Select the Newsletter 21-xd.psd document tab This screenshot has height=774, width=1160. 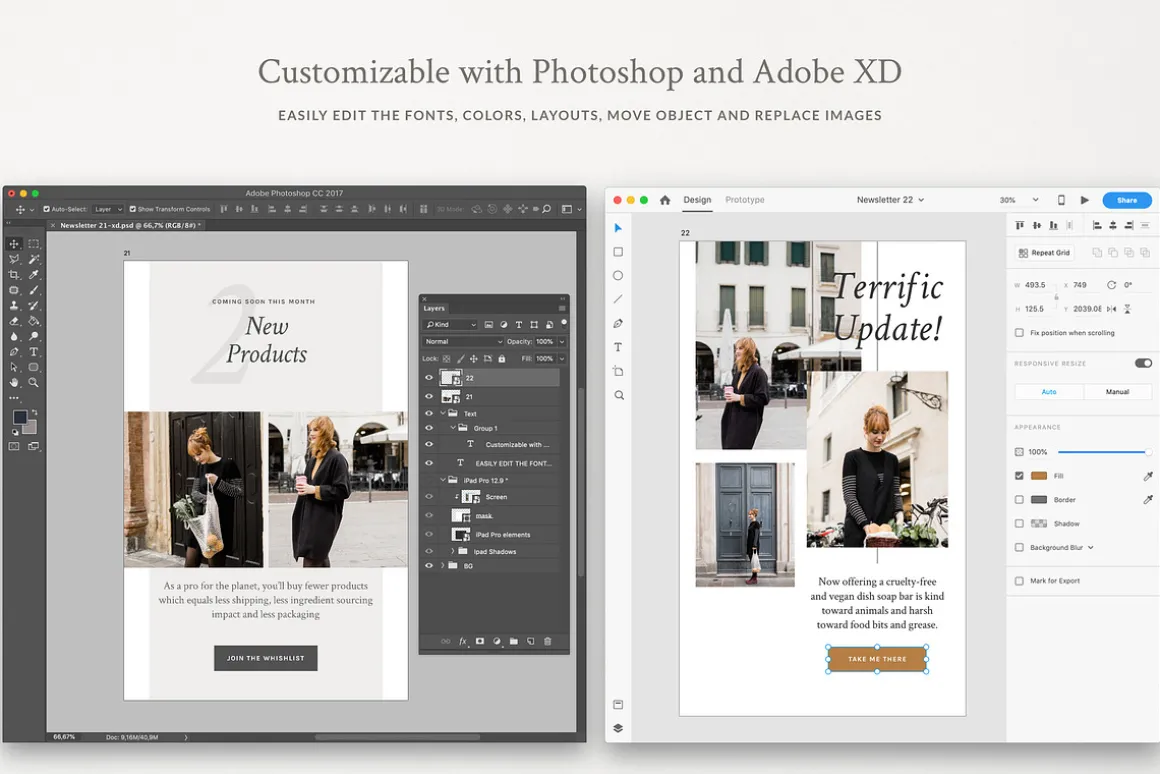[127, 225]
